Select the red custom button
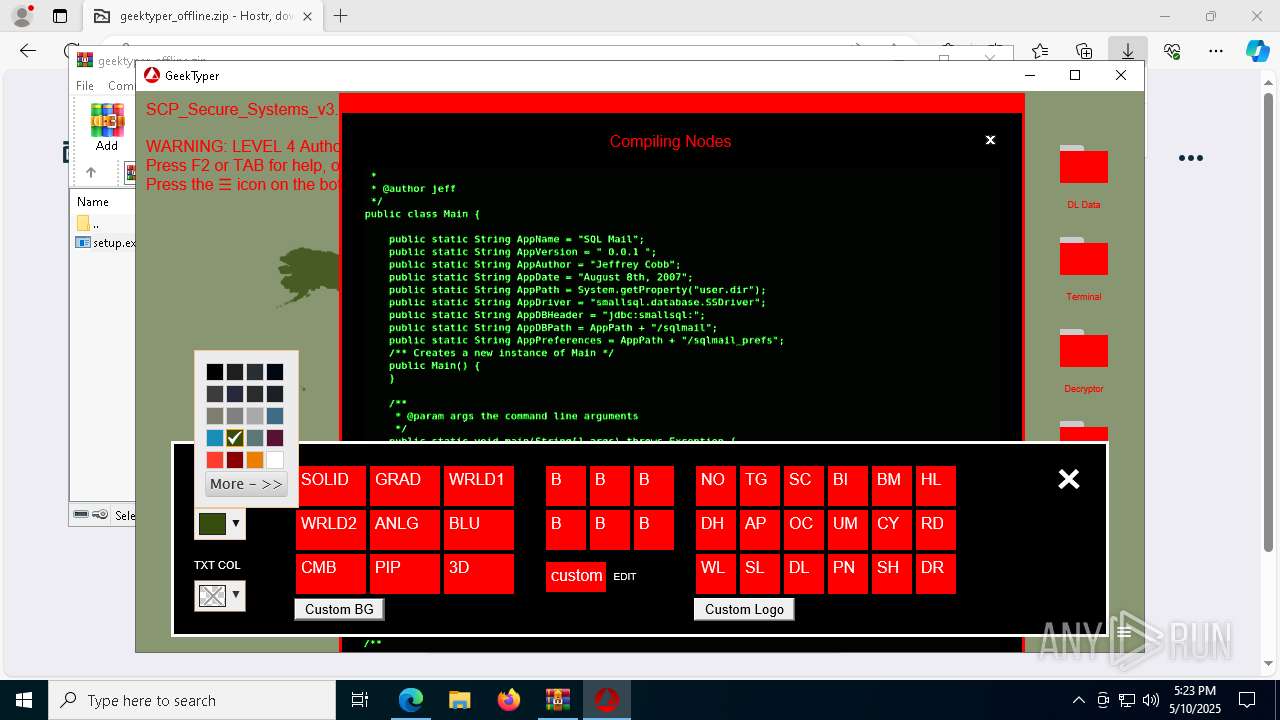Image resolution: width=1280 pixels, height=720 pixels. coord(576,576)
